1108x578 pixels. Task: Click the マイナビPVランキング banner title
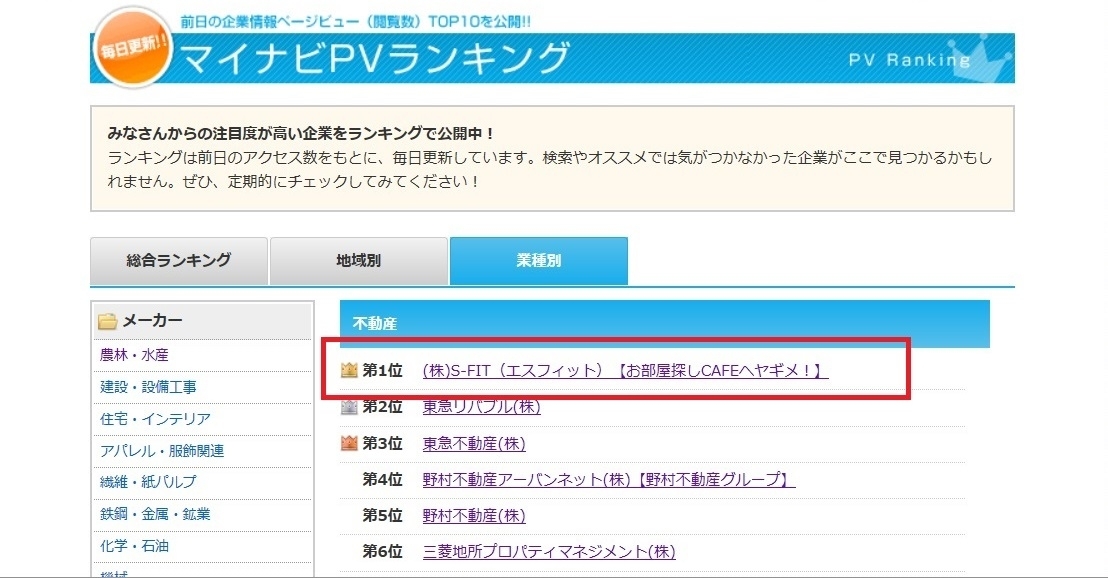click(x=375, y=58)
